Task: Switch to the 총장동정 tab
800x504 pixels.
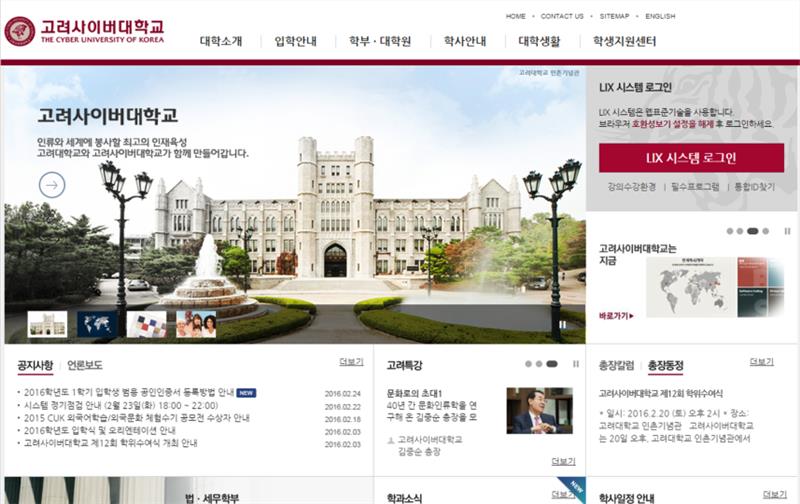Action: pos(665,365)
